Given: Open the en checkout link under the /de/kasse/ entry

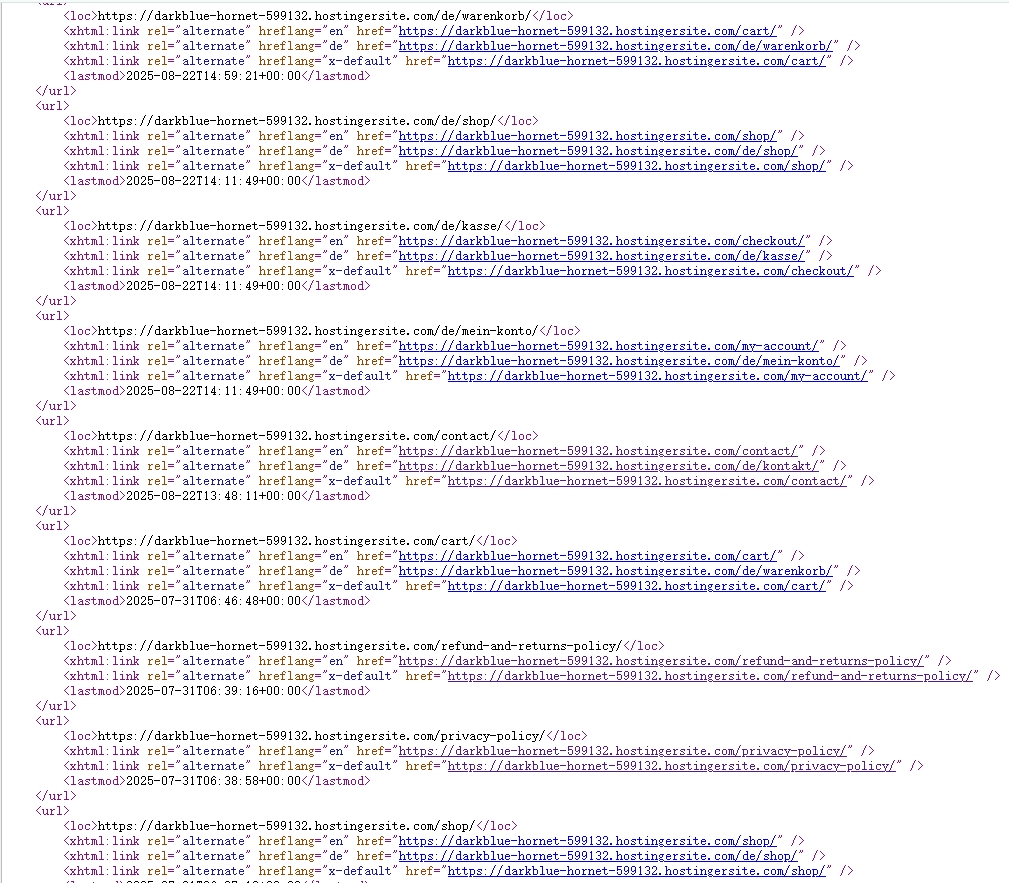Looking at the screenshot, I should tap(602, 241).
